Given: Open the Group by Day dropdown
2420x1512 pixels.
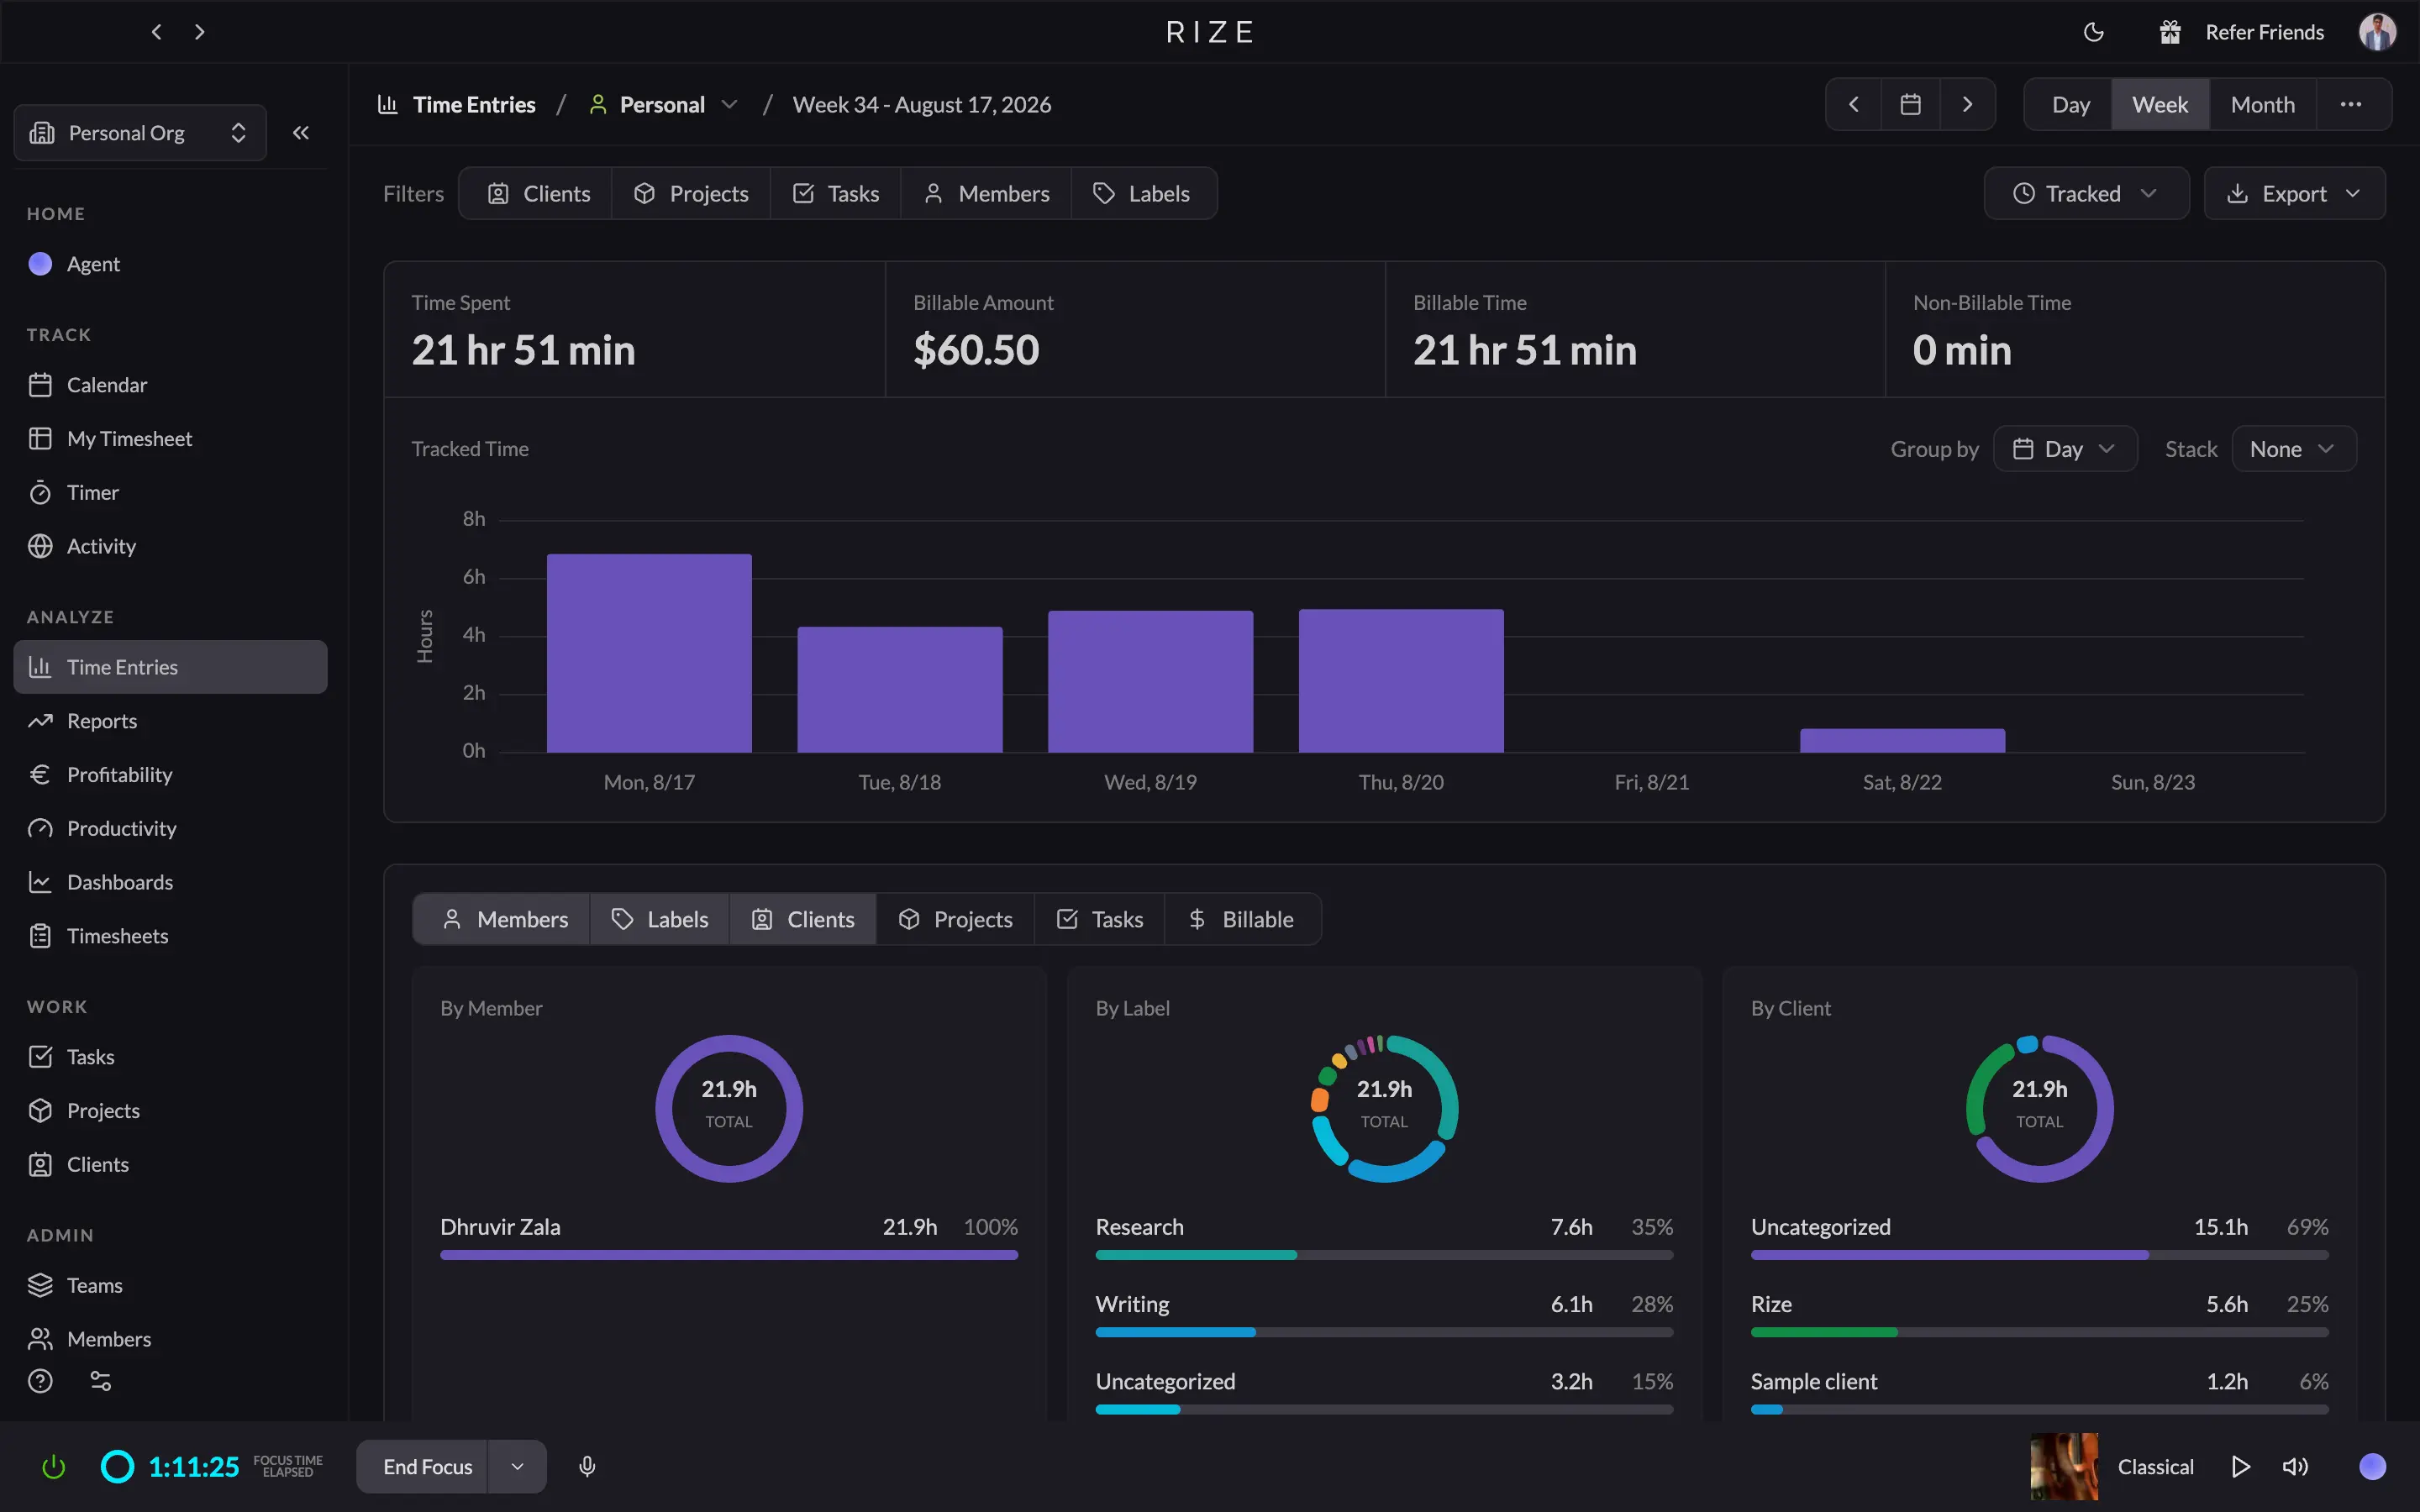Looking at the screenshot, I should coord(2065,449).
